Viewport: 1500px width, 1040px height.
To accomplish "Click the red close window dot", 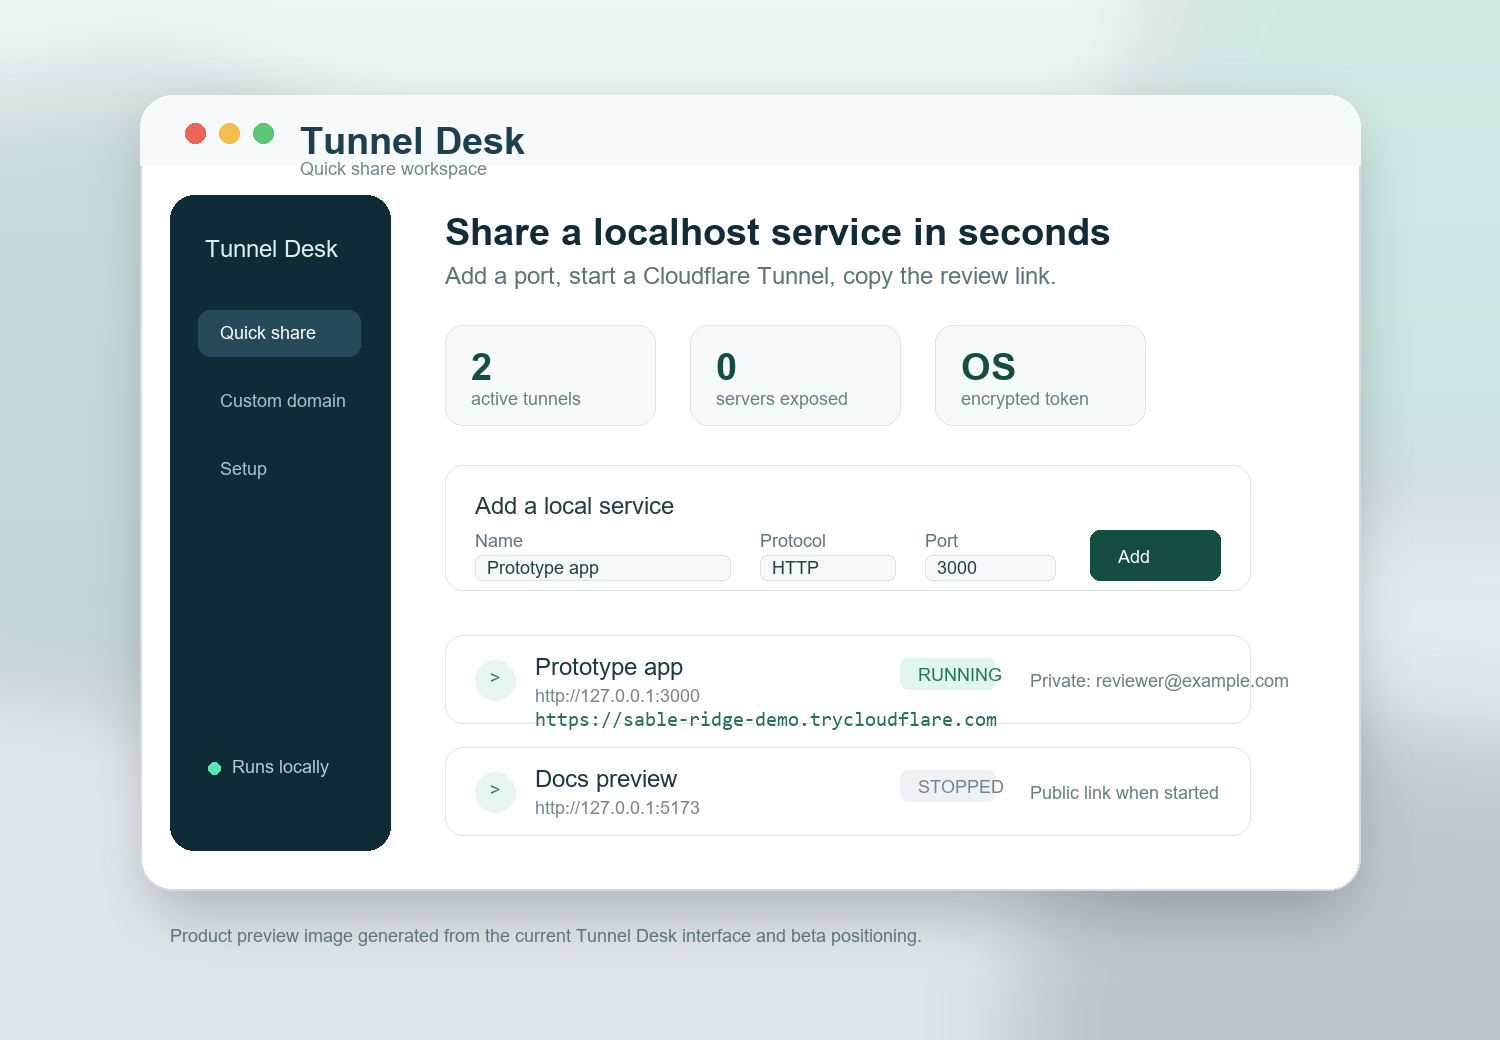I will [196, 133].
